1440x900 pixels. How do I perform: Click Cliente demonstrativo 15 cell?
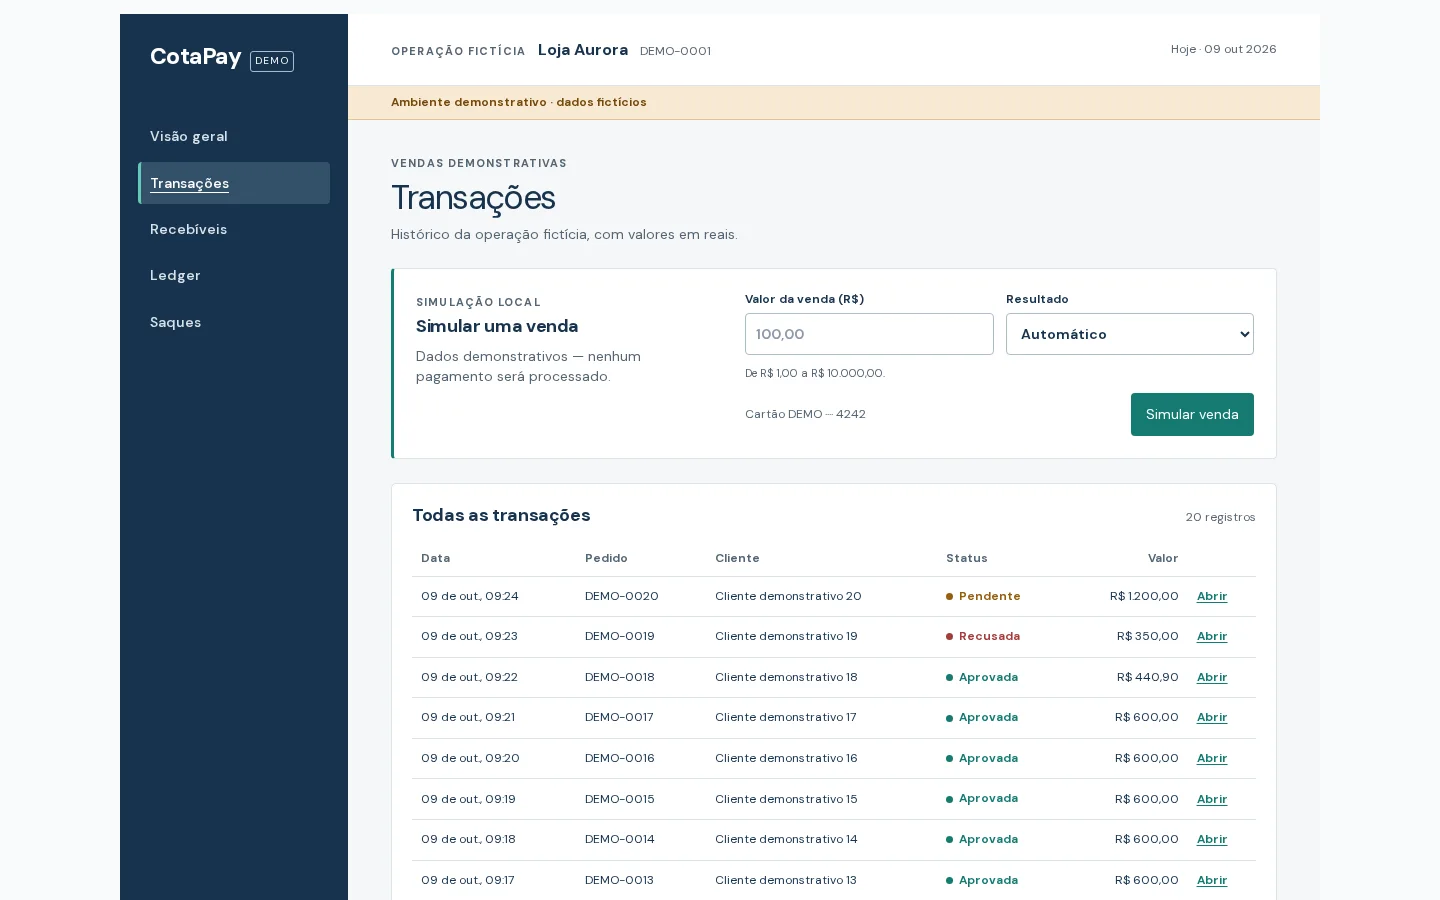click(786, 799)
